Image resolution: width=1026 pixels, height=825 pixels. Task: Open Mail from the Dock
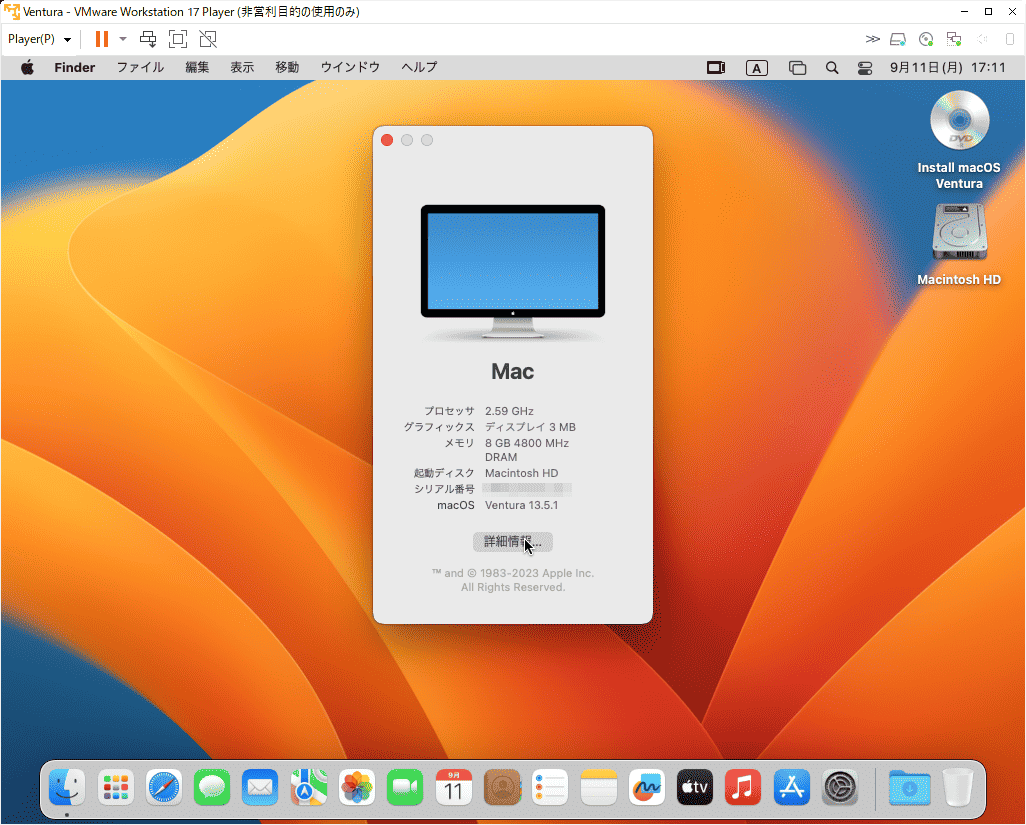(x=260, y=787)
